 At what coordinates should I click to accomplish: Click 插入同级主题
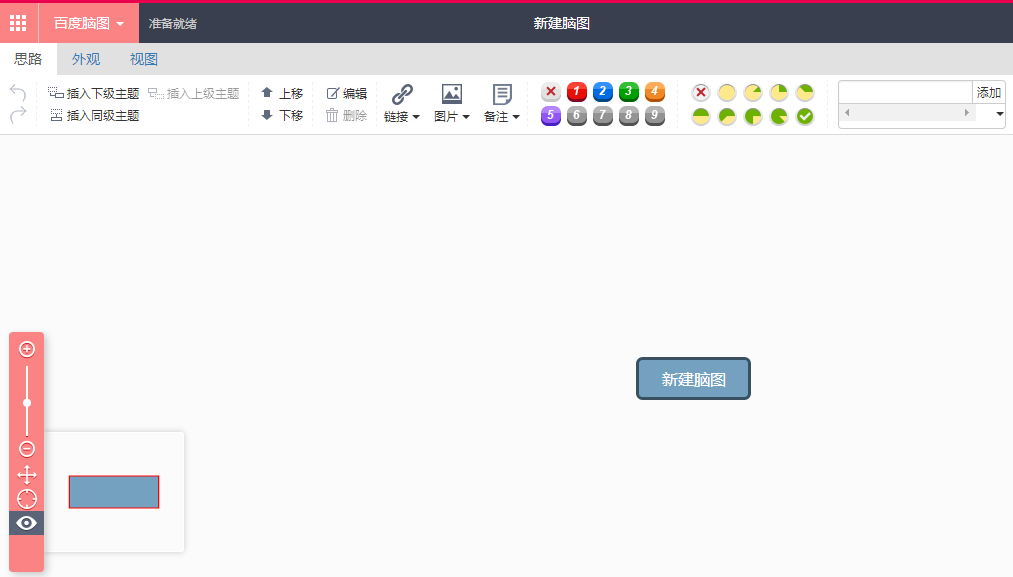(94, 116)
